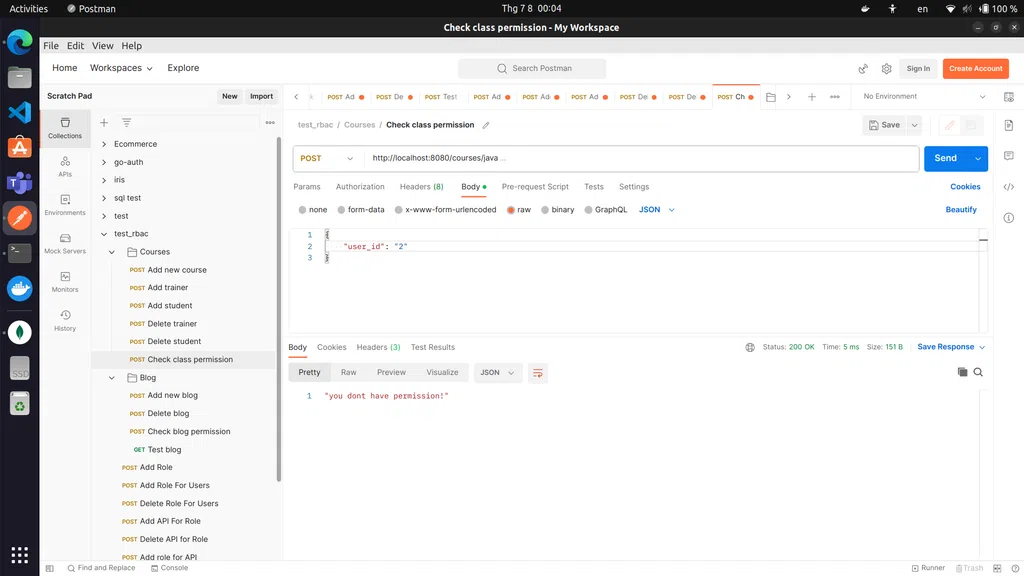1024x576 pixels.
Task: Click the Beautify link
Action: coord(961,210)
